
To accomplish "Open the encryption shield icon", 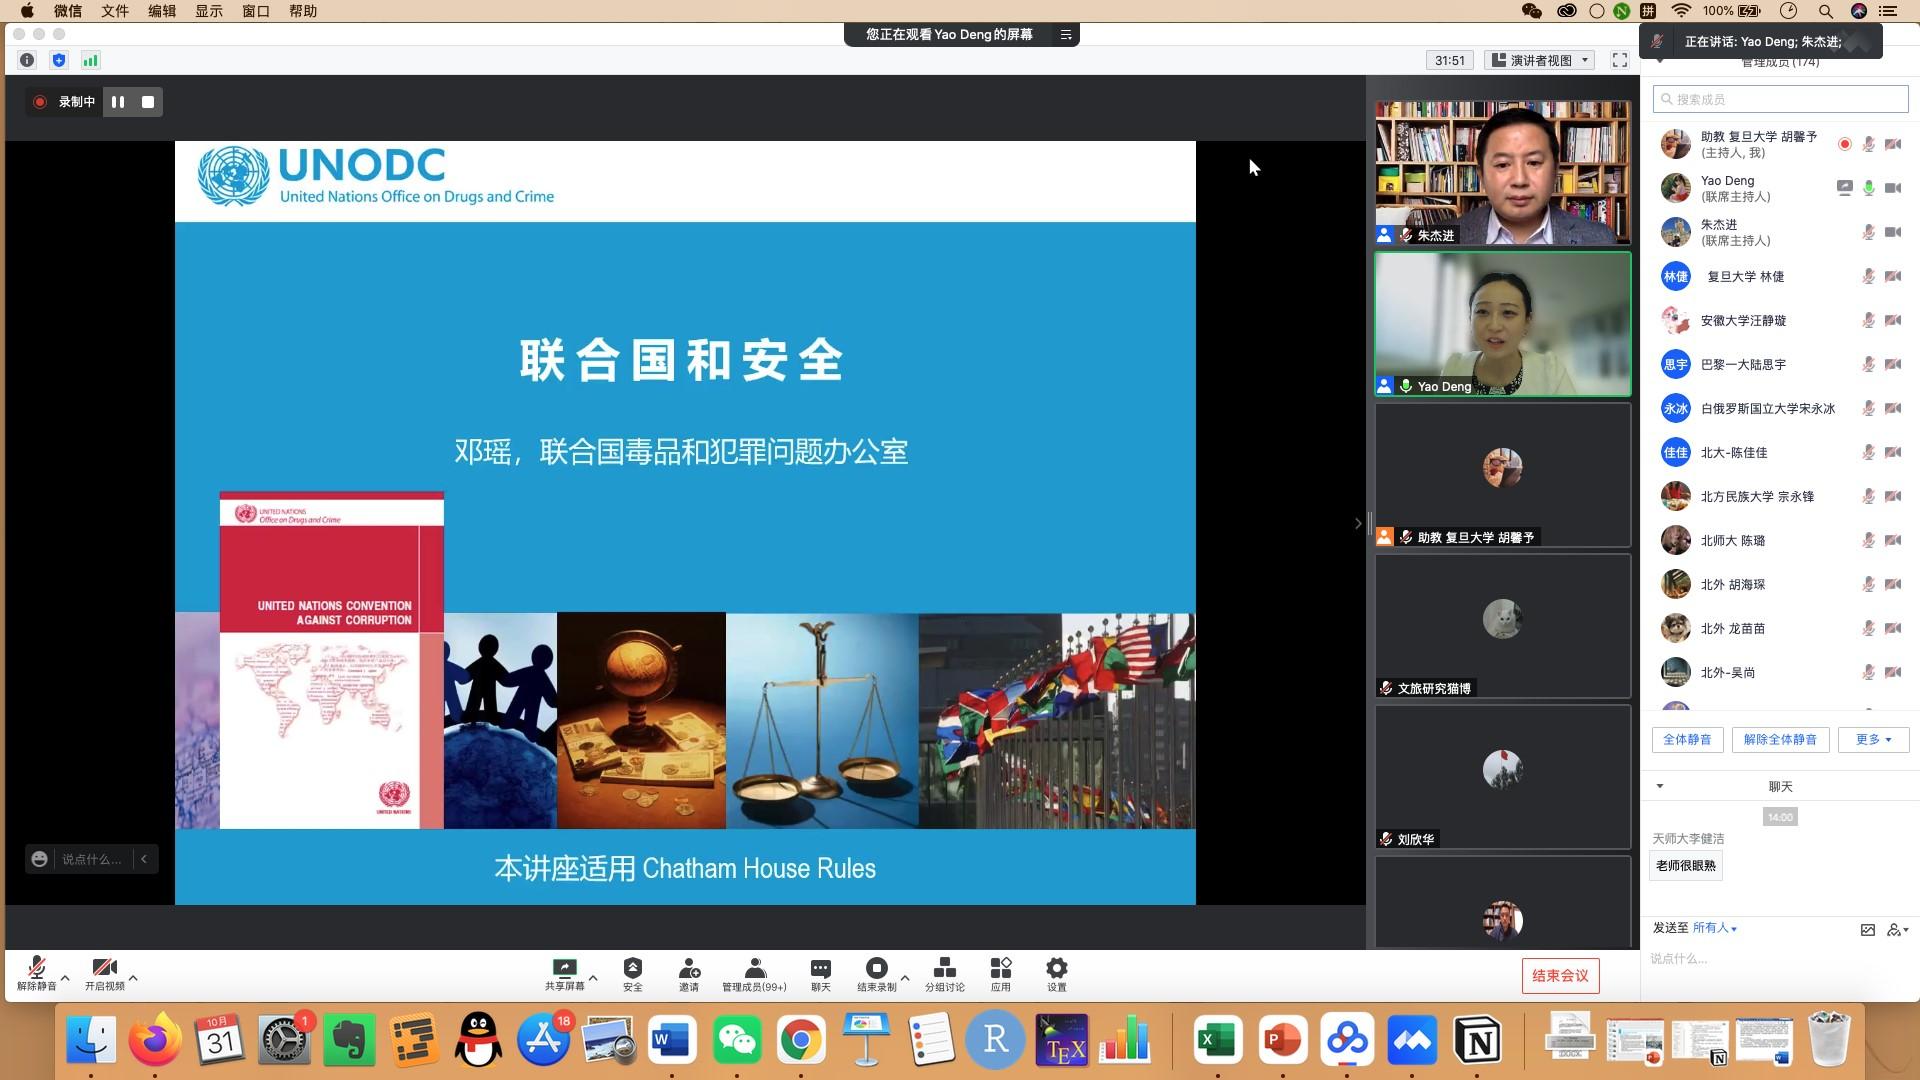I will [59, 60].
